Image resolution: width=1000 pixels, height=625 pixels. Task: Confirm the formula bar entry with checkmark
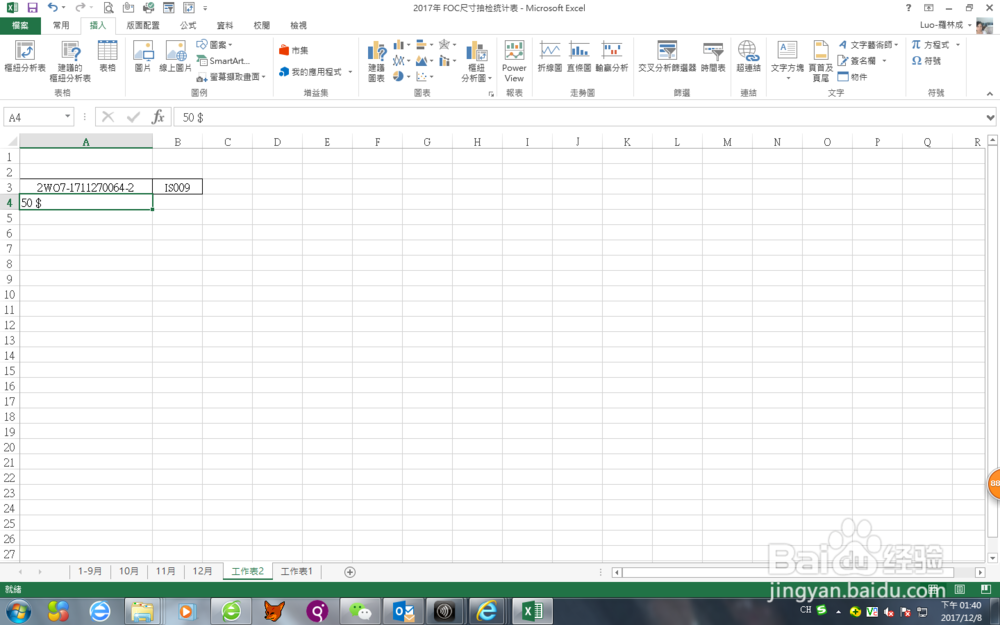point(133,117)
